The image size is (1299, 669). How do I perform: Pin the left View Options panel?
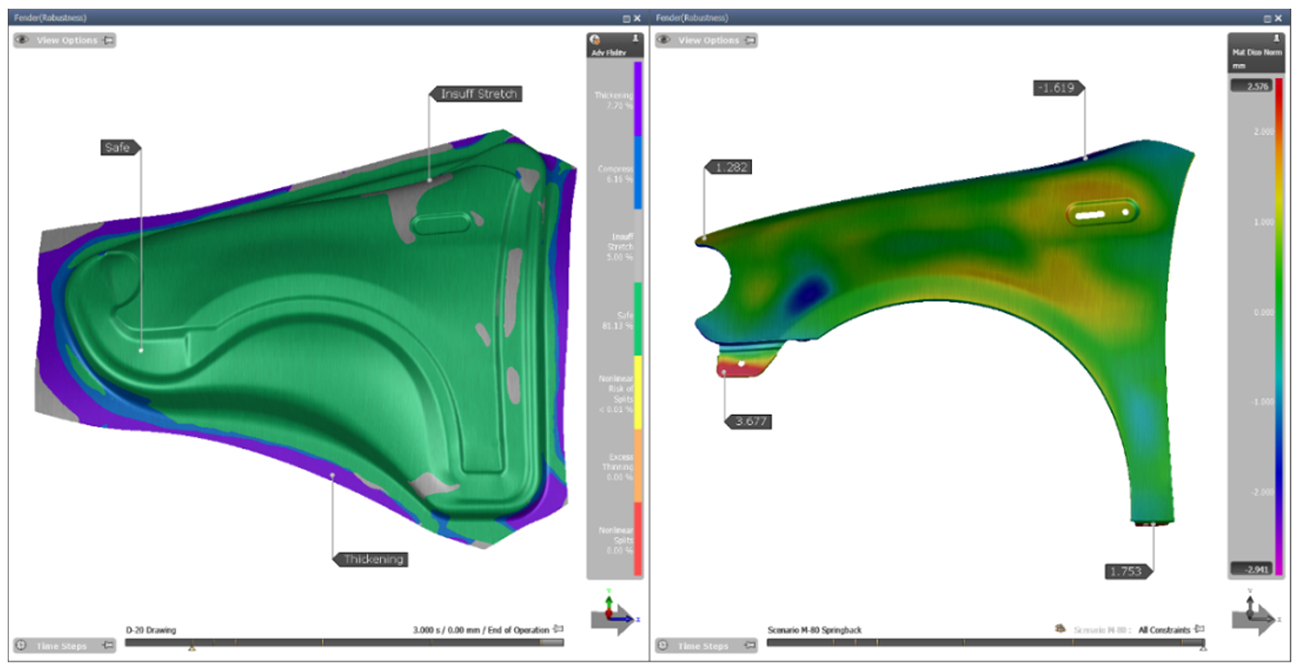[109, 40]
